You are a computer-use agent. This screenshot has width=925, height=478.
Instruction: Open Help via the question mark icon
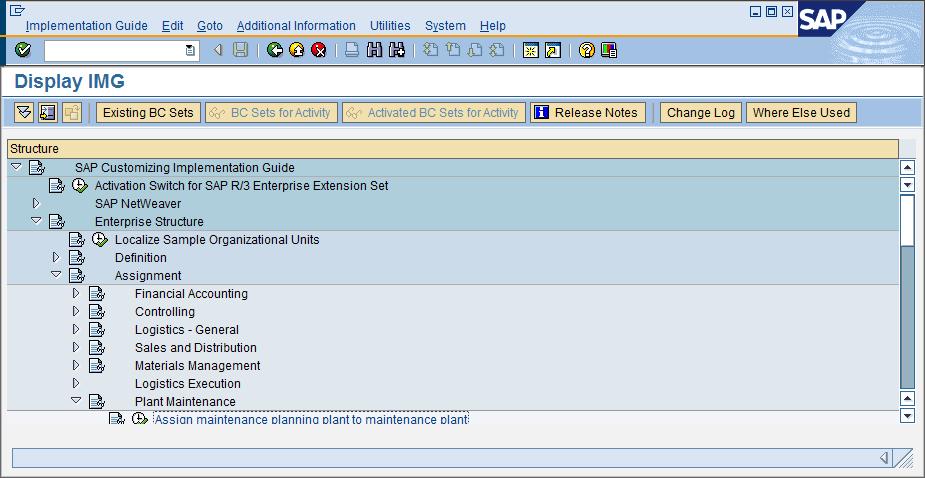tap(586, 50)
